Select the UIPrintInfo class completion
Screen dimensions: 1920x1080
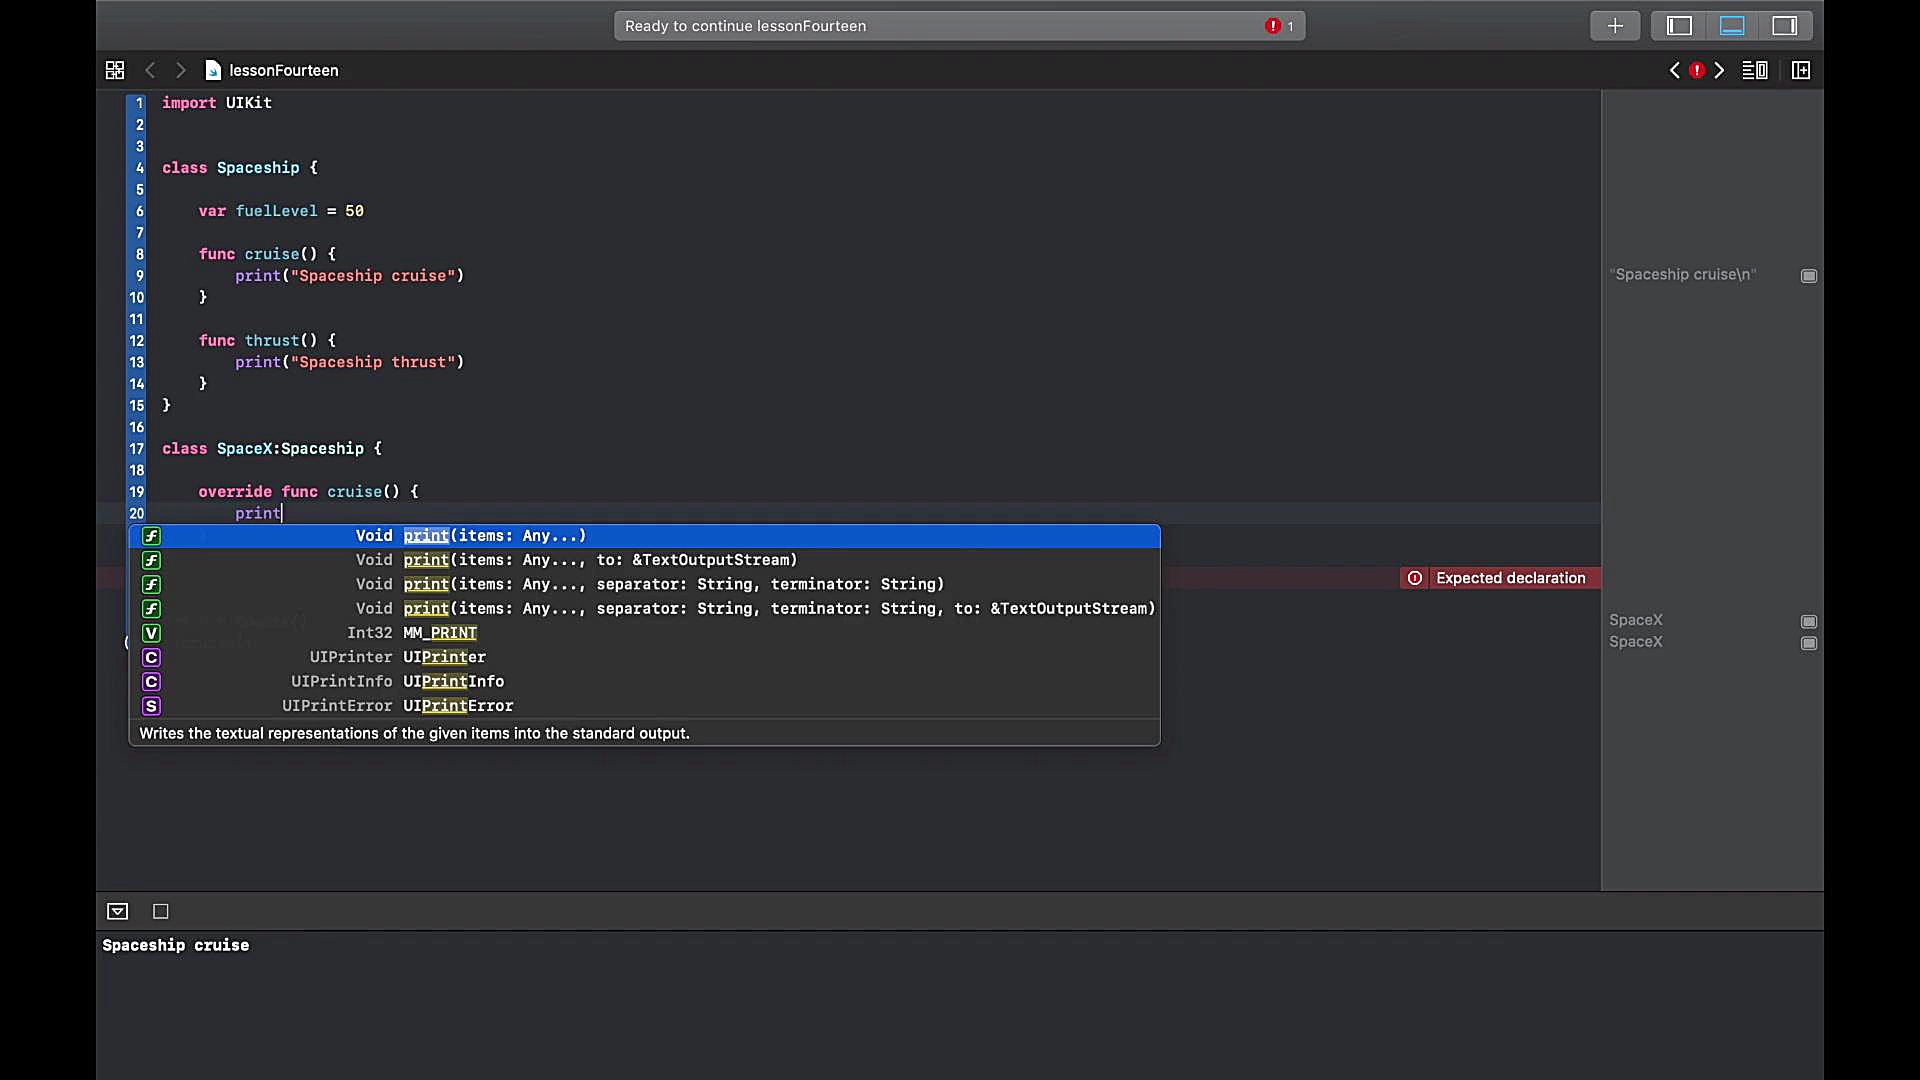[644, 681]
